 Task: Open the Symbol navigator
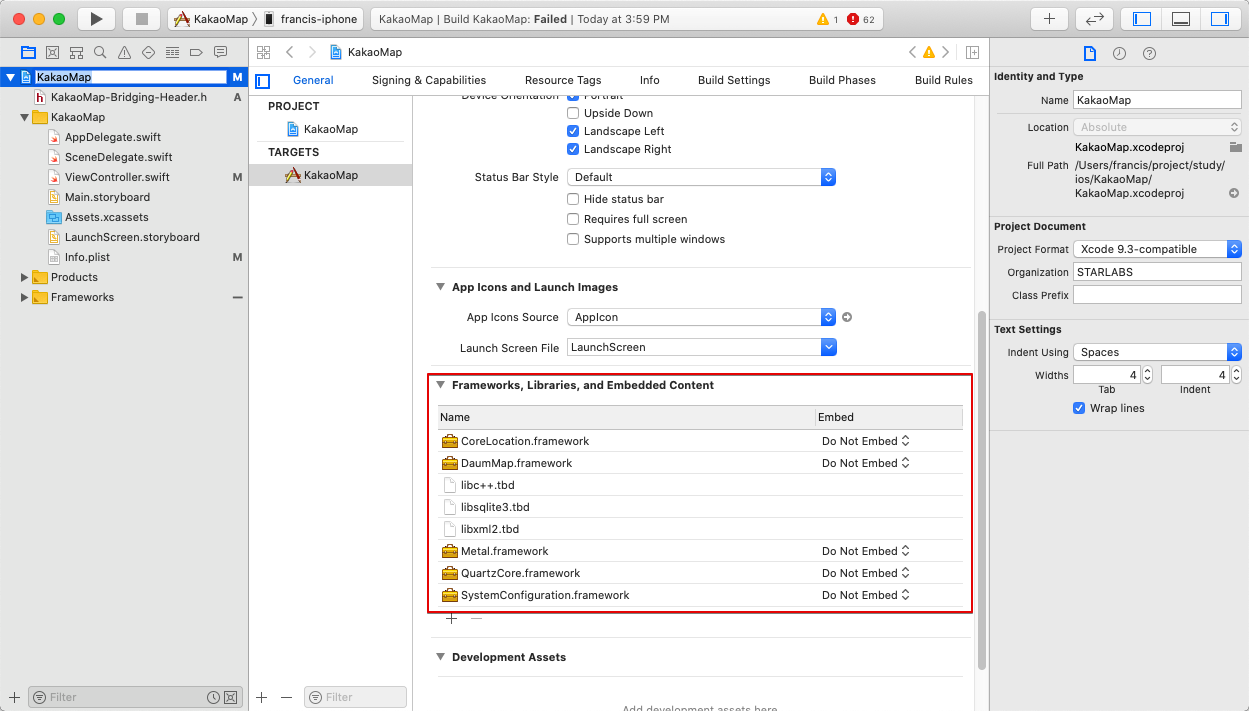click(76, 52)
